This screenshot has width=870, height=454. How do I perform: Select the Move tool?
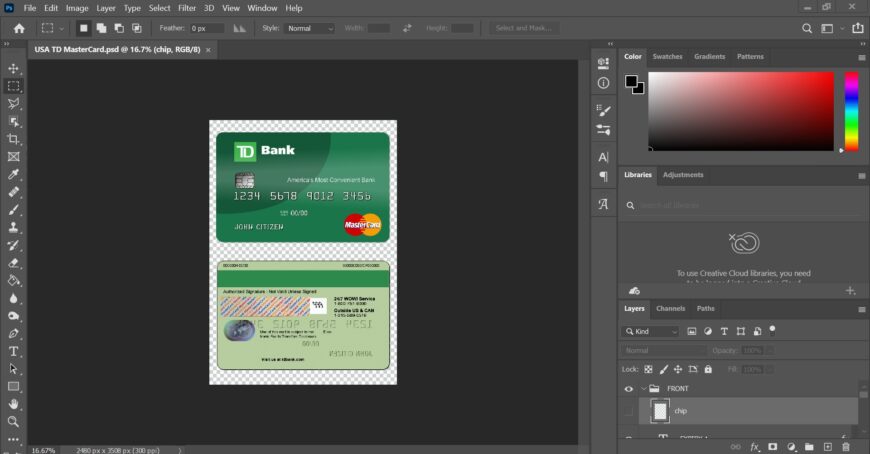coord(13,68)
